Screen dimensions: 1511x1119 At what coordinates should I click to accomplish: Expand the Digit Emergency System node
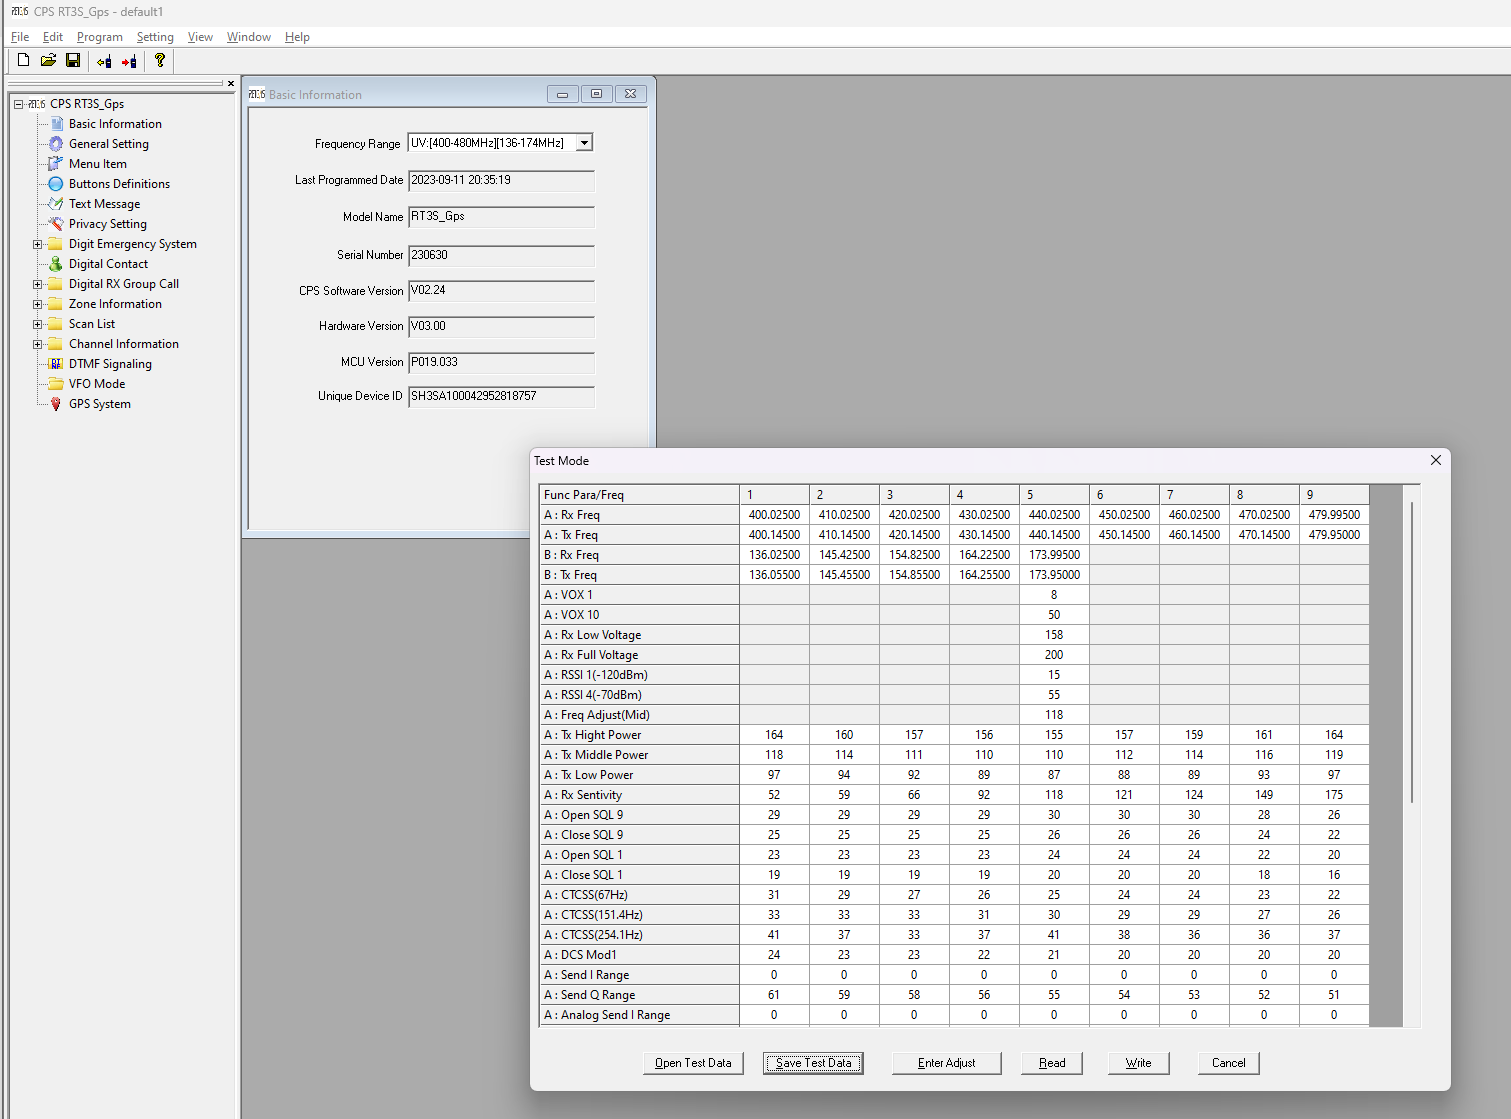[x=38, y=244]
